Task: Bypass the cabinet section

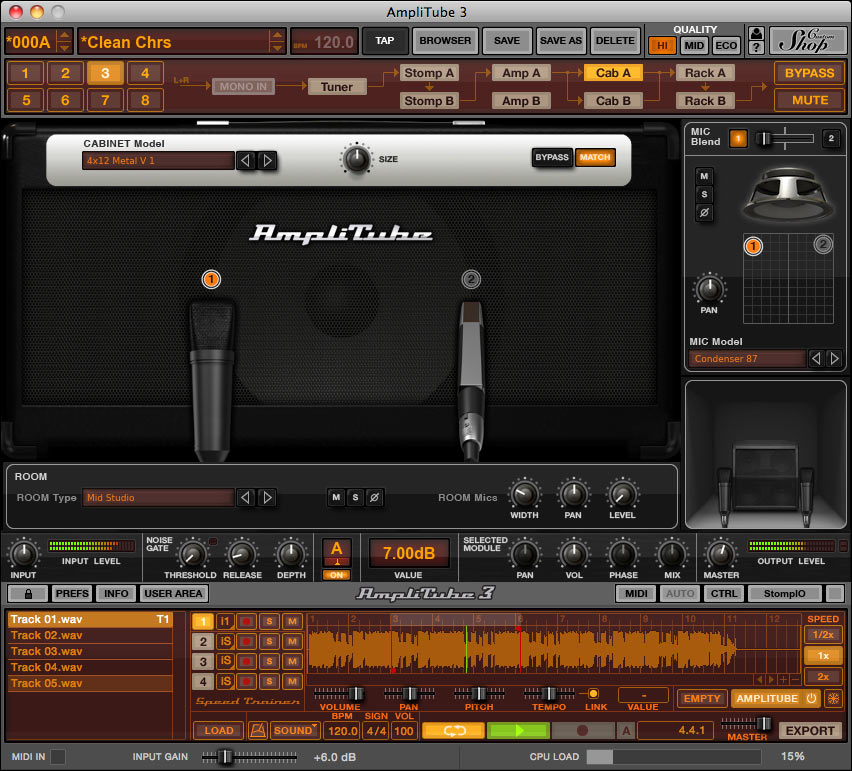Action: [552, 157]
